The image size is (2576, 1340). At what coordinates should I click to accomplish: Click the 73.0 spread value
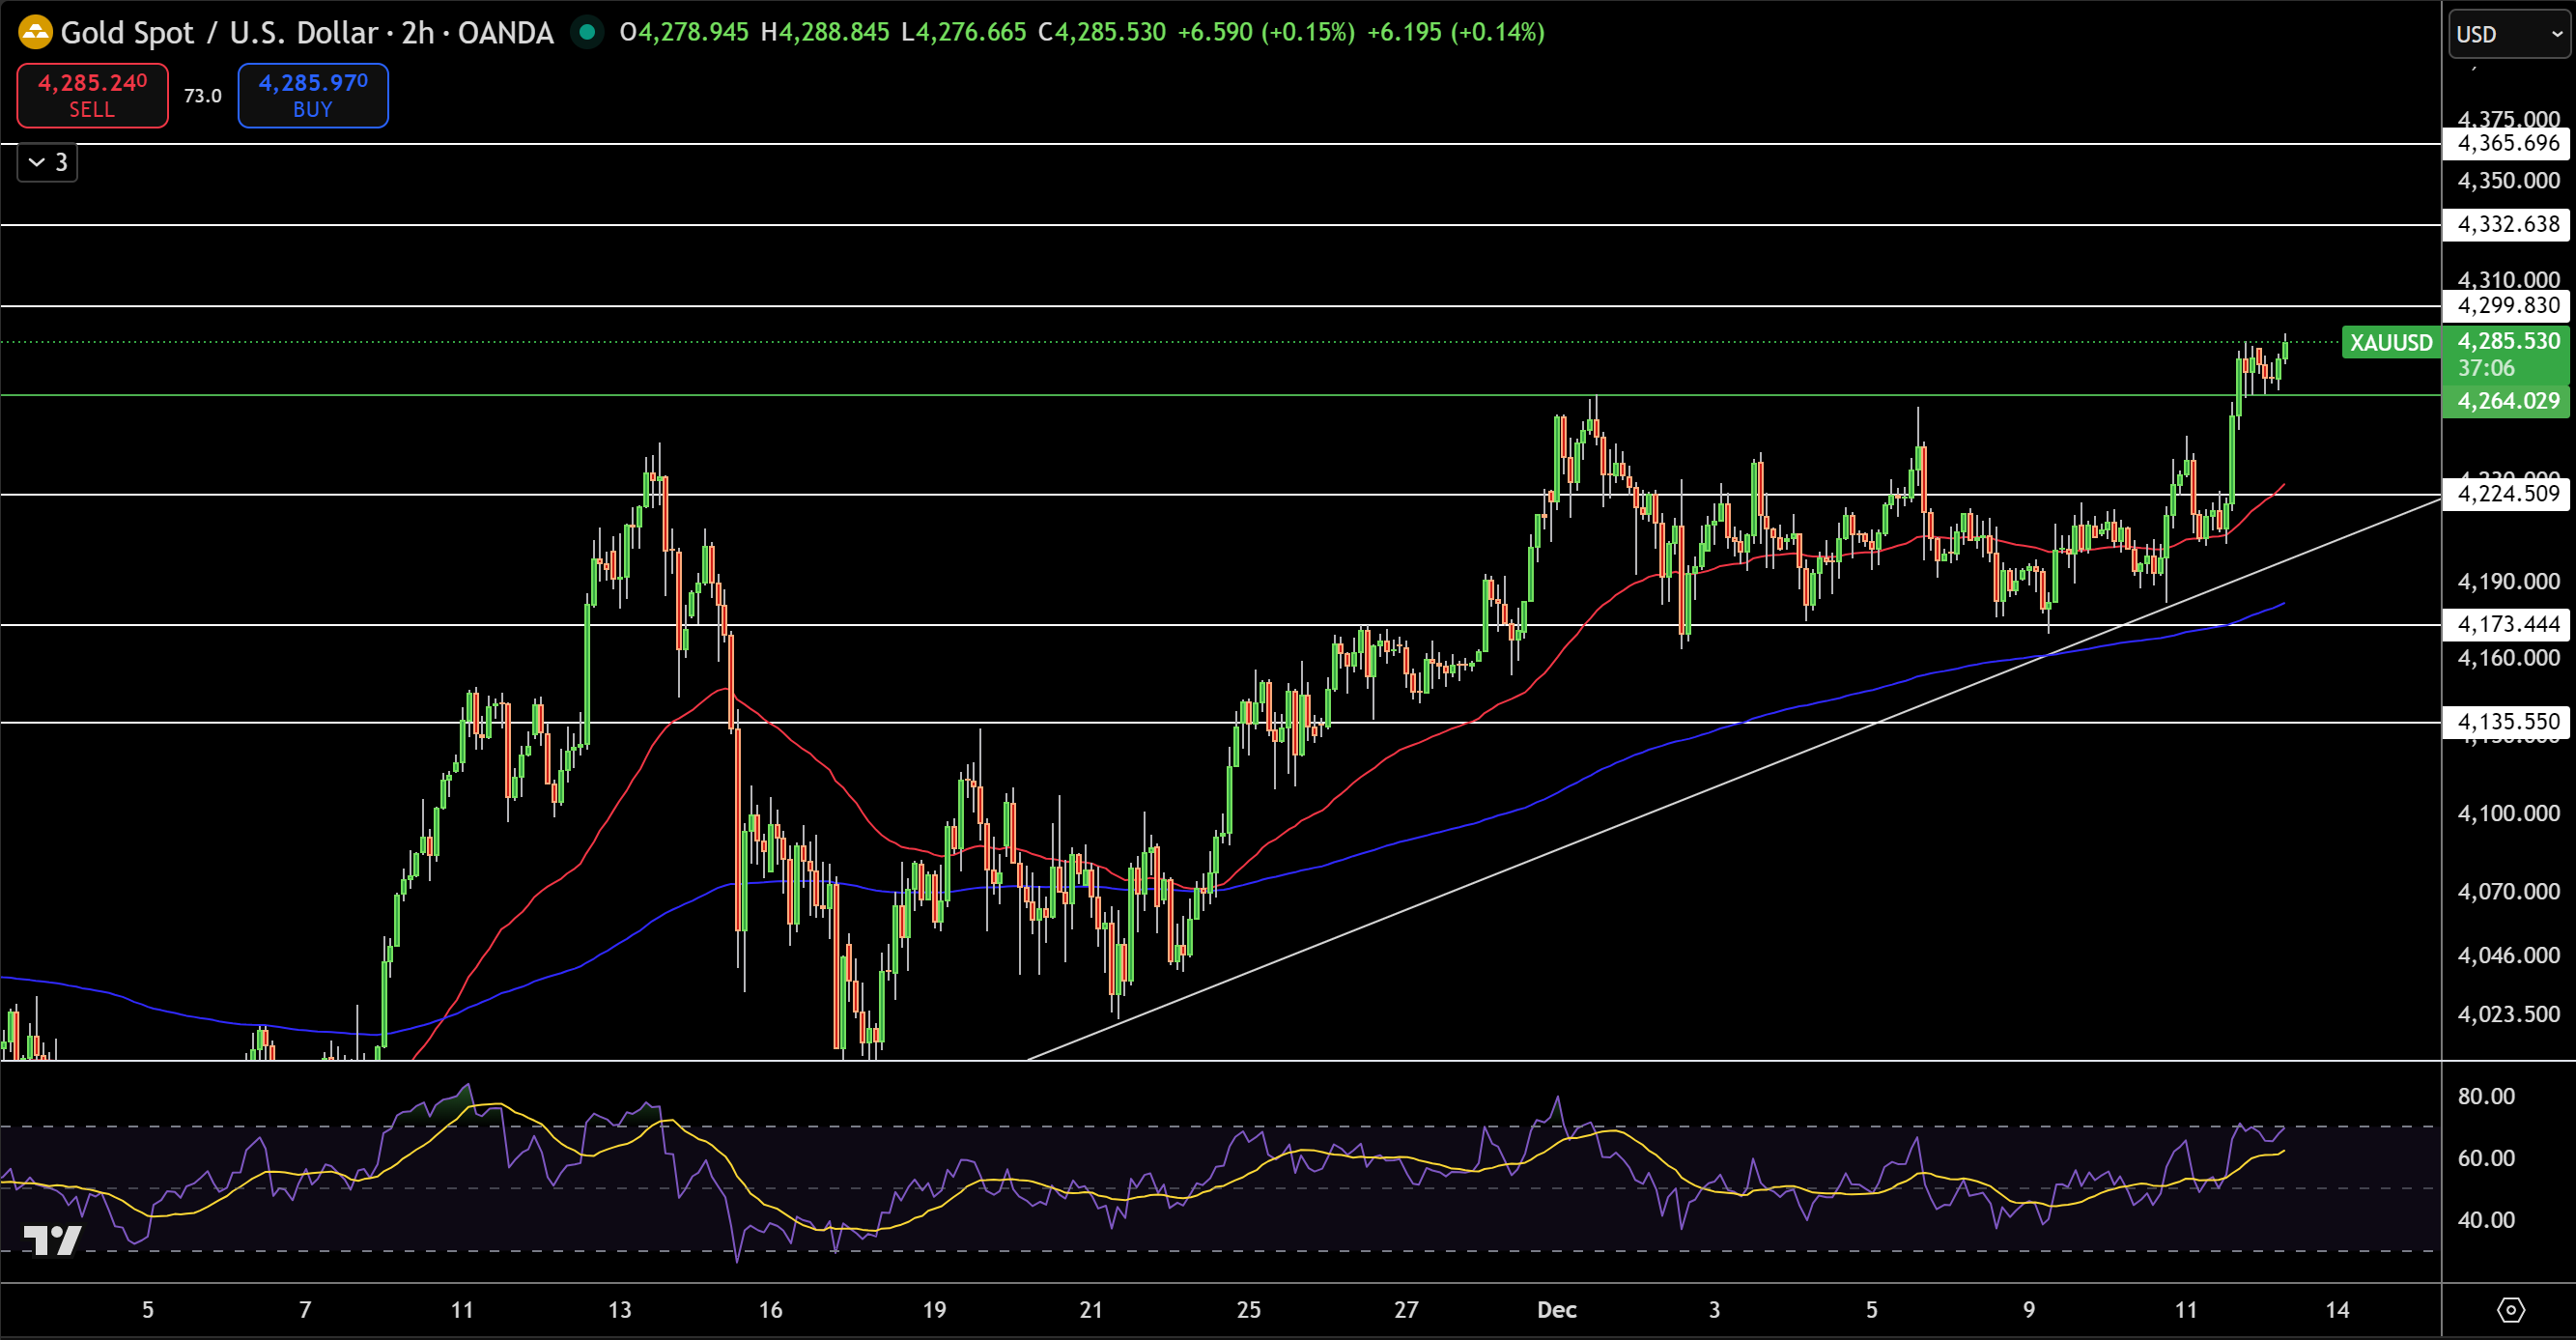point(202,96)
